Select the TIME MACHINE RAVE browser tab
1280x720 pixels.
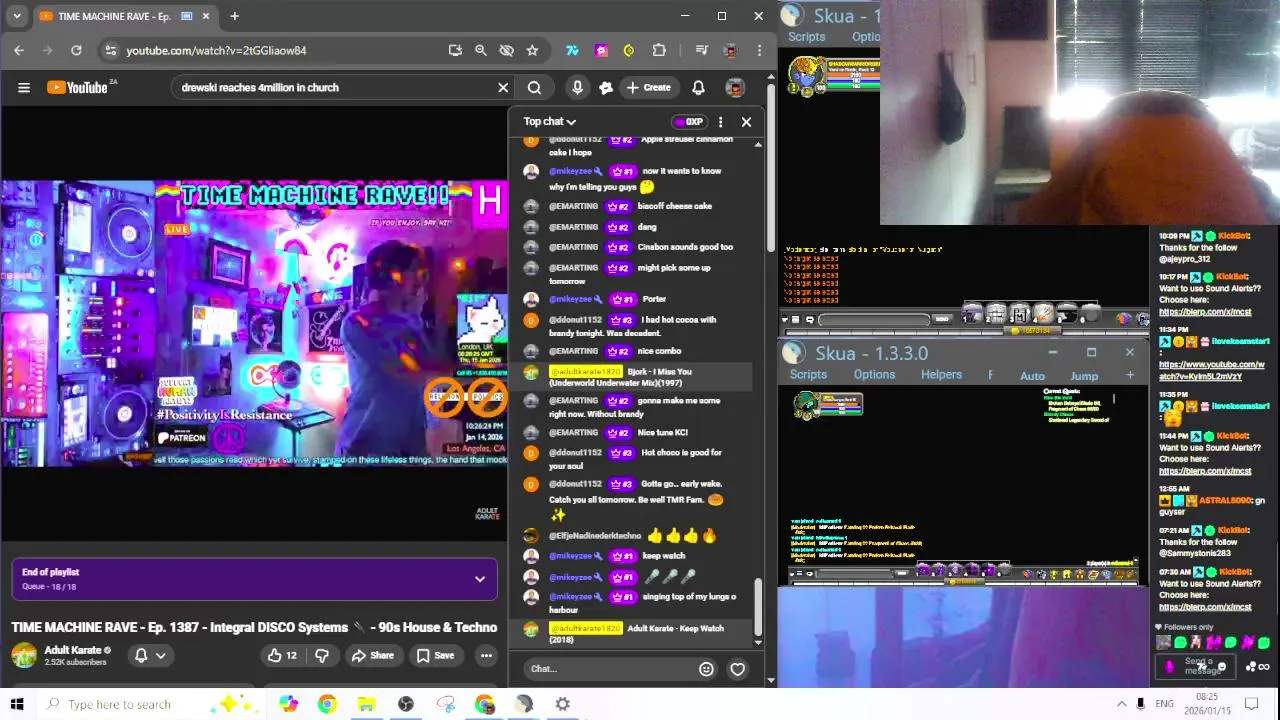click(x=125, y=16)
